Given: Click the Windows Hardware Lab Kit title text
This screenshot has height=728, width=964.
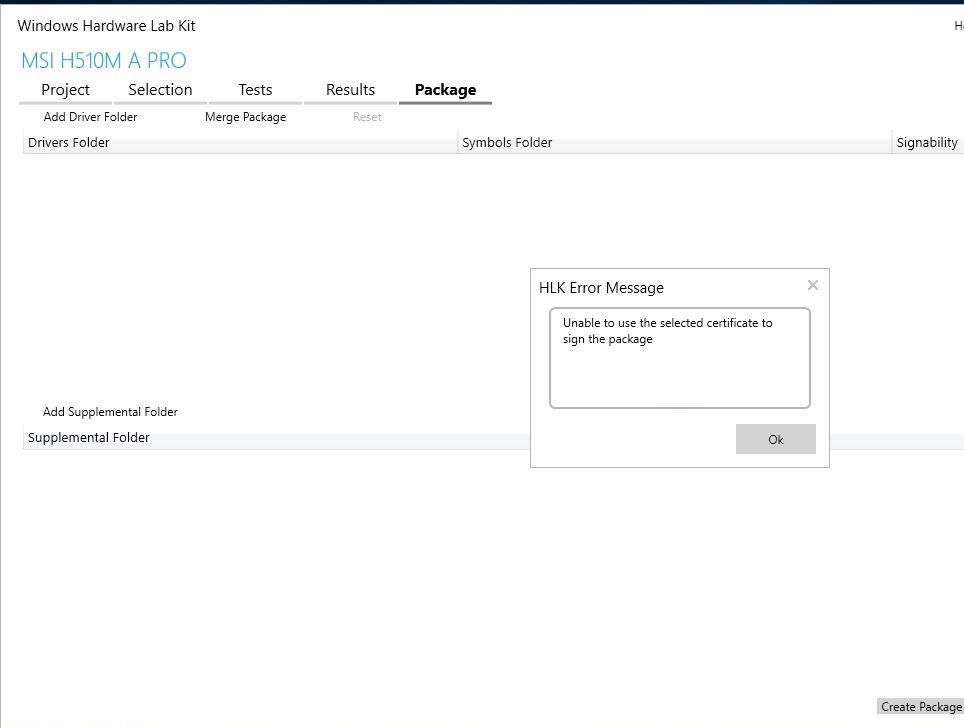Looking at the screenshot, I should point(106,25).
